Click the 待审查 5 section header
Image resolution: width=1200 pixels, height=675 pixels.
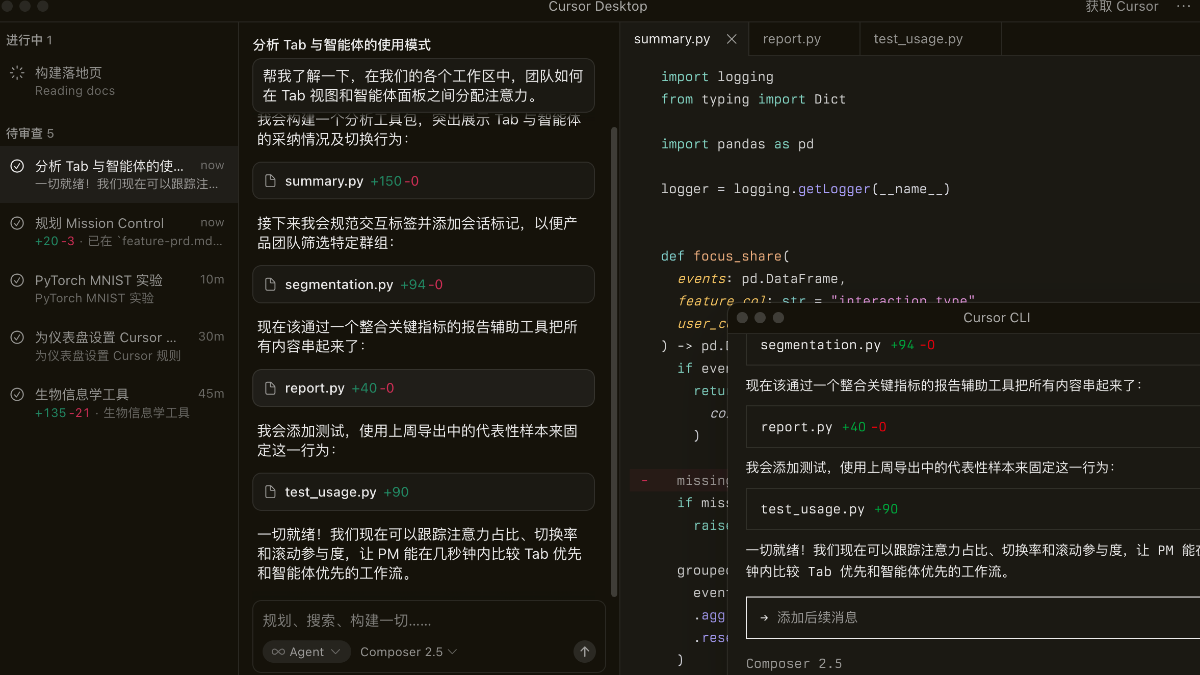click(x=30, y=133)
